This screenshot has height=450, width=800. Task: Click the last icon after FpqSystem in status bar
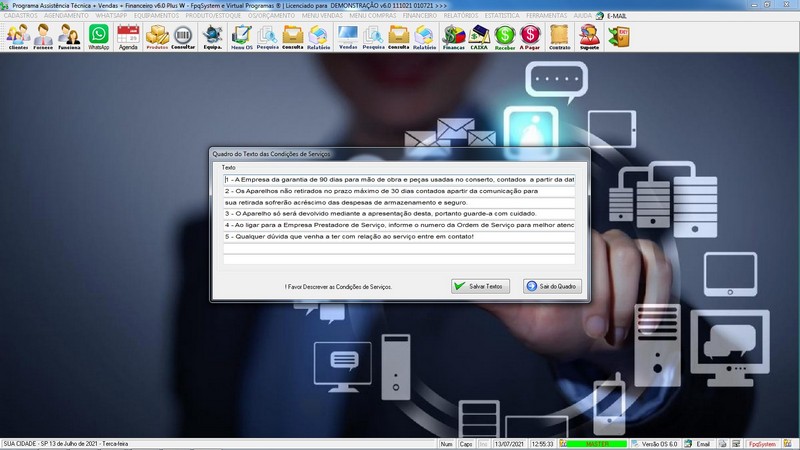pyautogui.click(x=788, y=444)
